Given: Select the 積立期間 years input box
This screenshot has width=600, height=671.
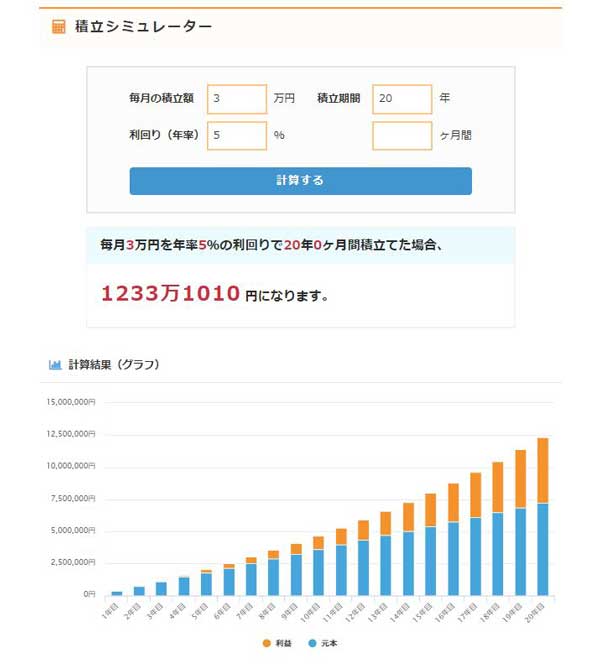Looking at the screenshot, I should pos(401,99).
